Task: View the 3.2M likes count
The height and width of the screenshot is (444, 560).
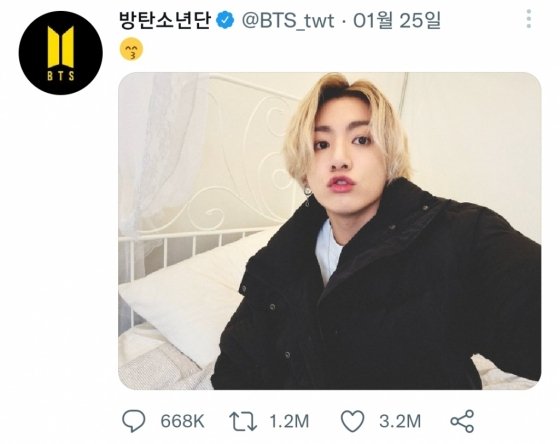Action: coord(400,421)
